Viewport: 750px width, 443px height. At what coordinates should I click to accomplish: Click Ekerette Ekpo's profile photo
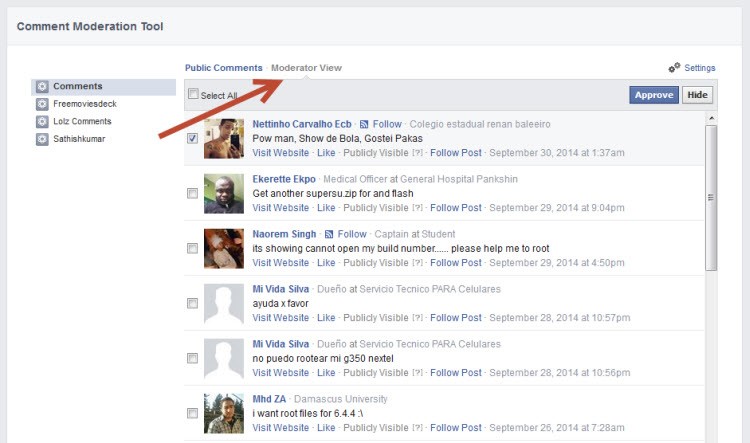coord(224,194)
